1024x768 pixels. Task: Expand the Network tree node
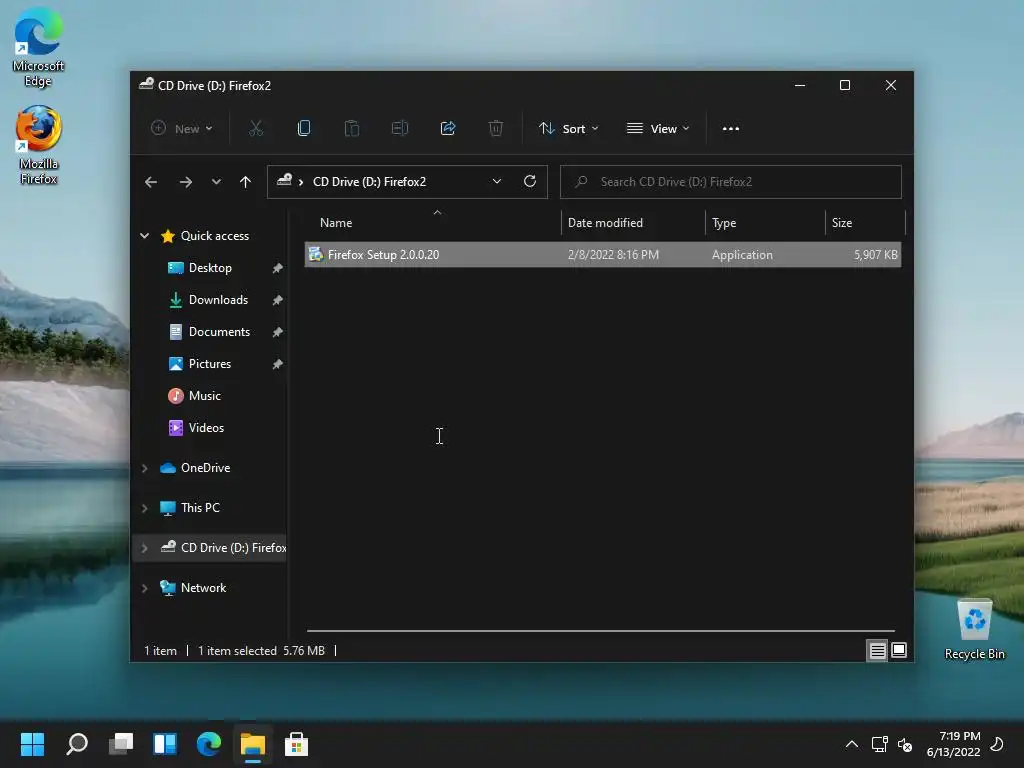pyautogui.click(x=145, y=588)
